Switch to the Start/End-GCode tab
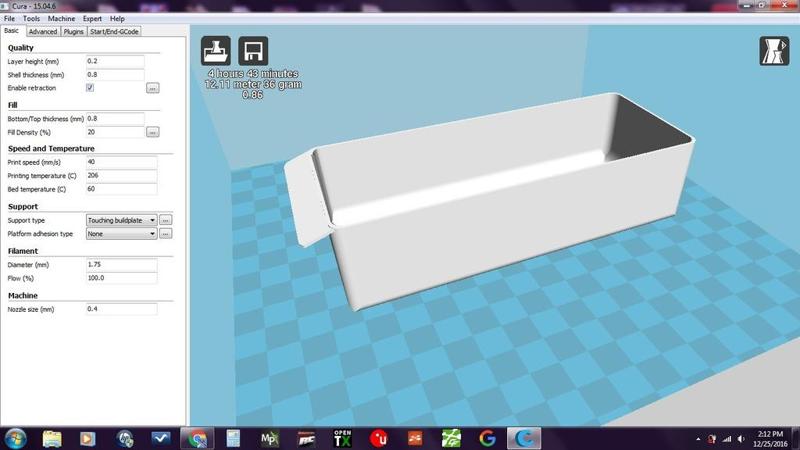Image resolution: width=800 pixels, height=450 pixels. 114,32
